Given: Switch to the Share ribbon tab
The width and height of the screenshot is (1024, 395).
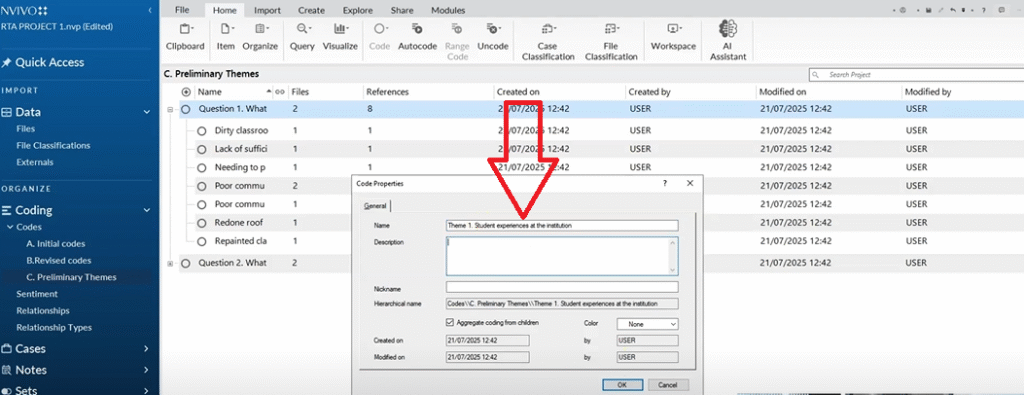Looking at the screenshot, I should tap(402, 10).
